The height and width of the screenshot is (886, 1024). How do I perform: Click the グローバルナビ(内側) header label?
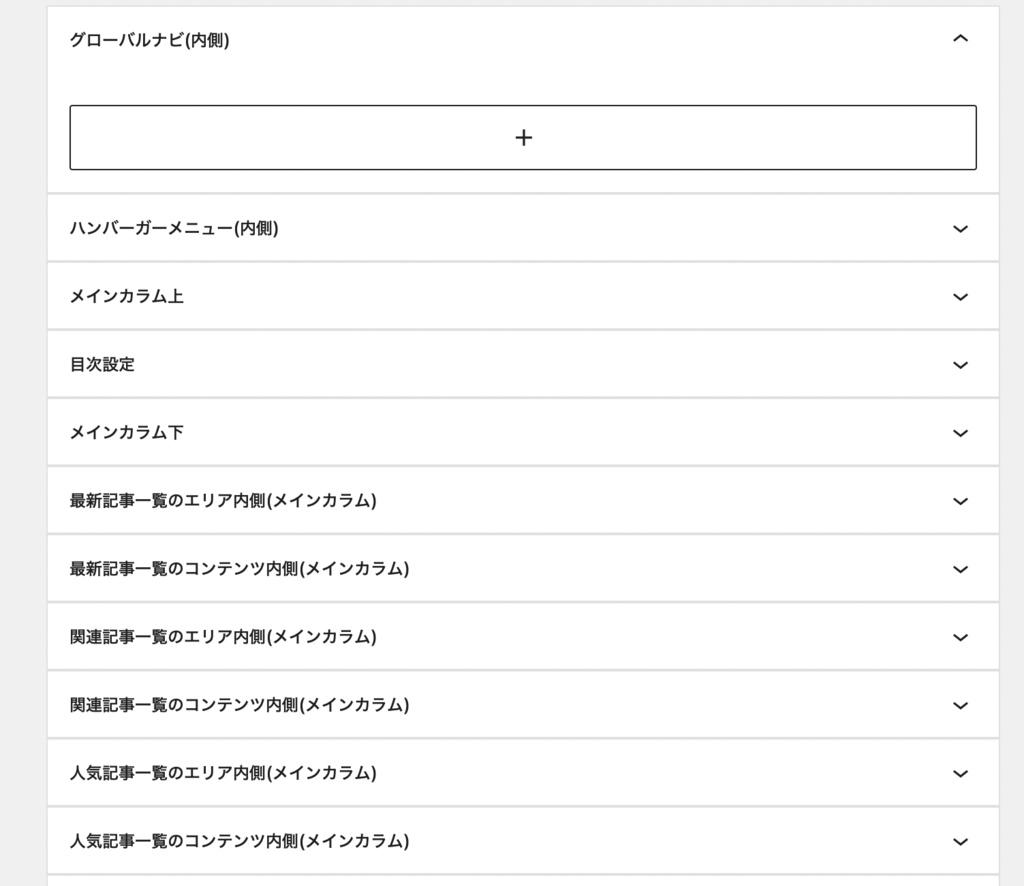(148, 39)
